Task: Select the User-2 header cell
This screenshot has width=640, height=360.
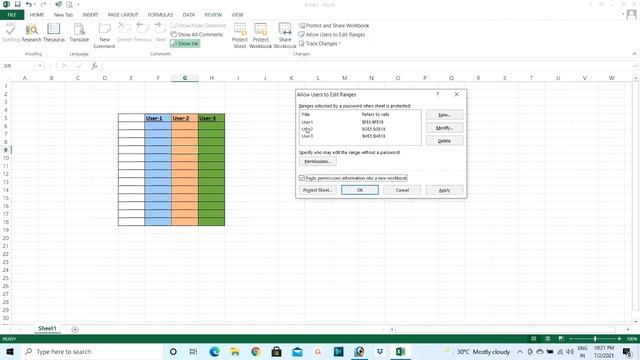Action: tap(184, 118)
